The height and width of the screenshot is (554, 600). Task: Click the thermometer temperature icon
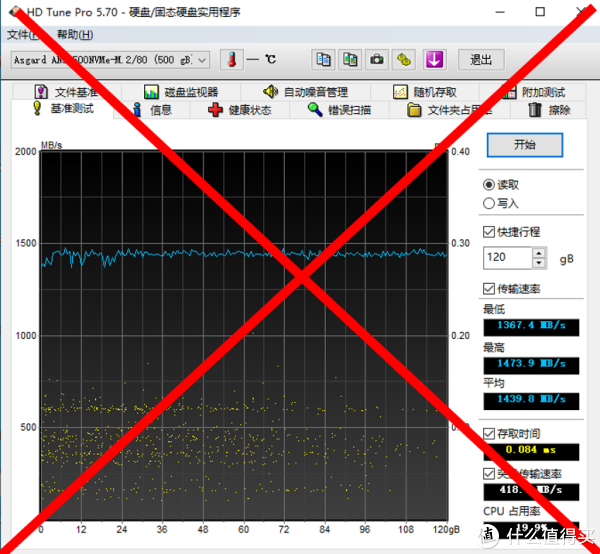232,60
